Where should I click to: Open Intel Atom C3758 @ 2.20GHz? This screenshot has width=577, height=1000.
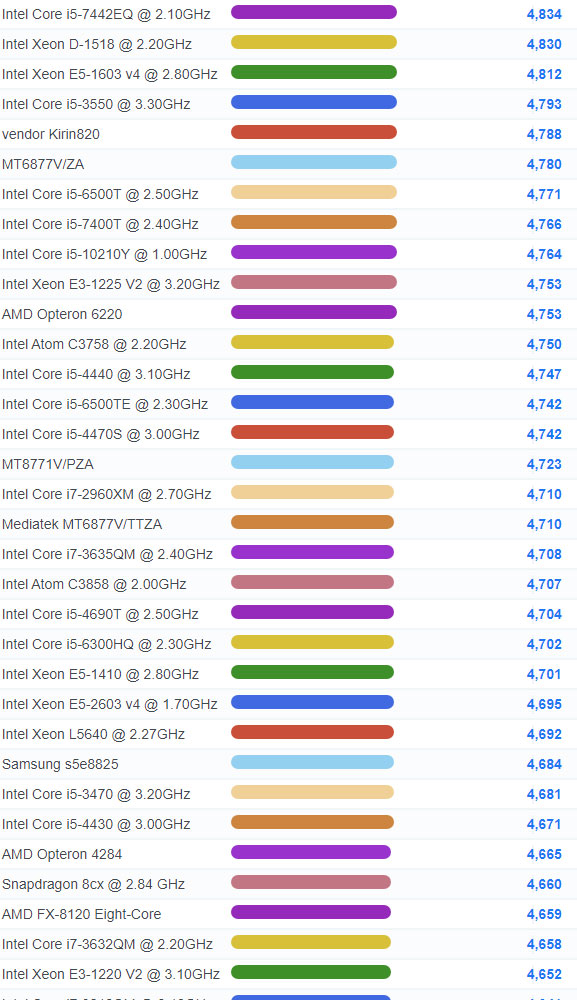94,344
